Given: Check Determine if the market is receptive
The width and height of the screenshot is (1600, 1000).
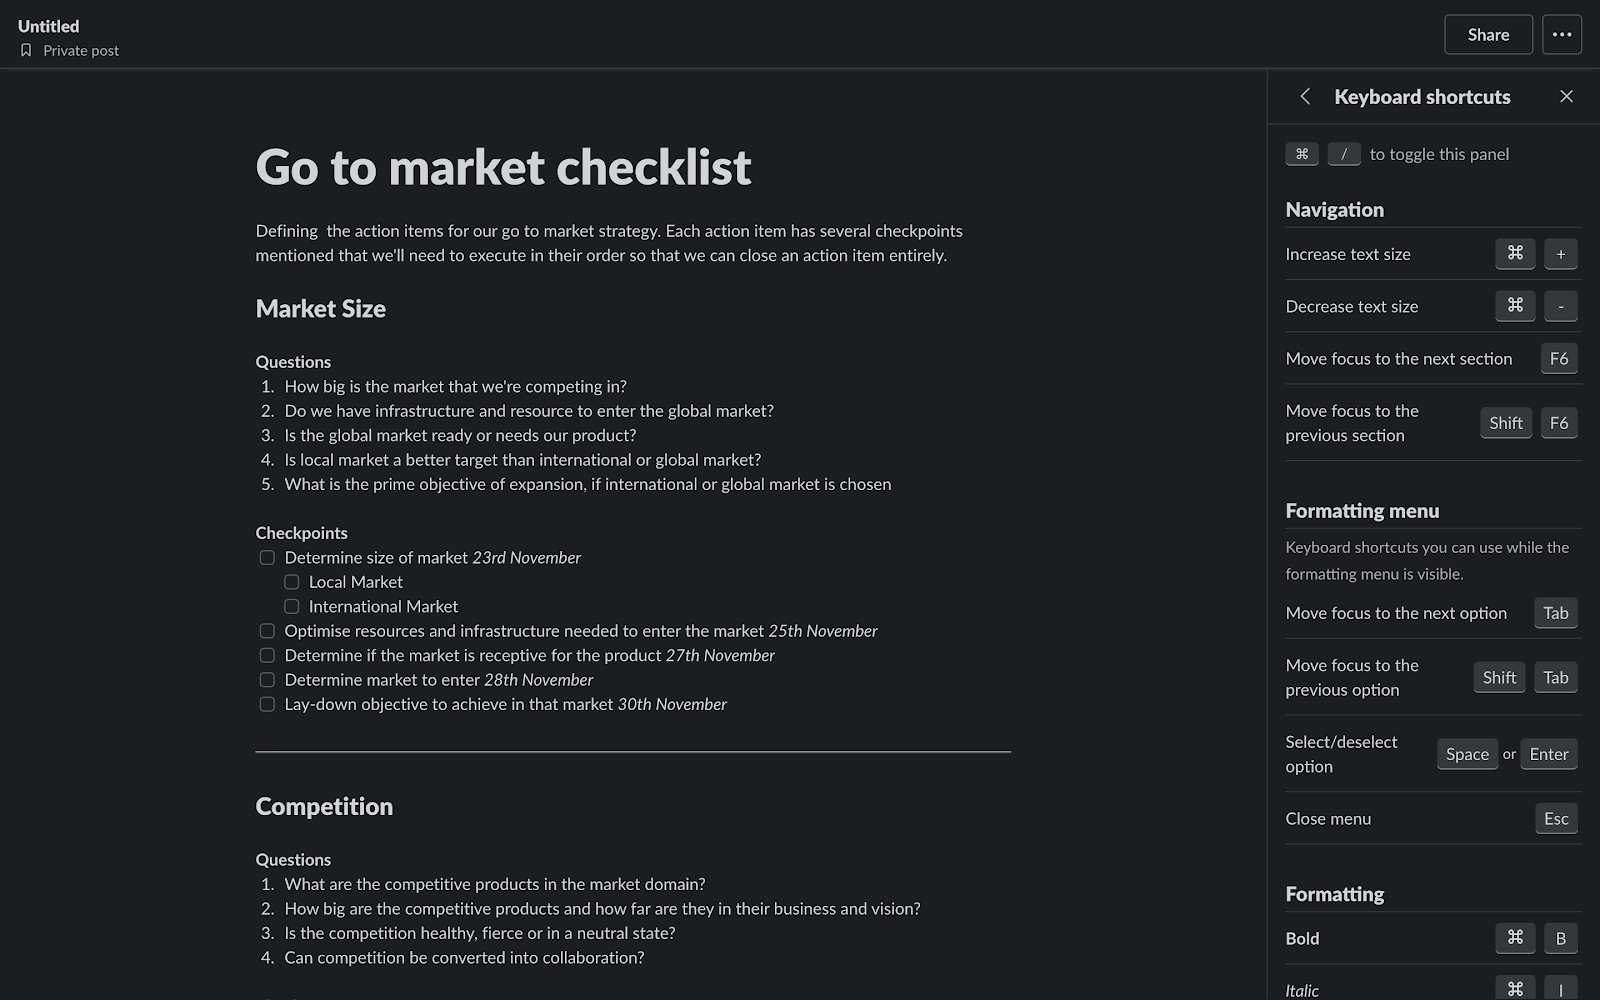Looking at the screenshot, I should point(266,655).
